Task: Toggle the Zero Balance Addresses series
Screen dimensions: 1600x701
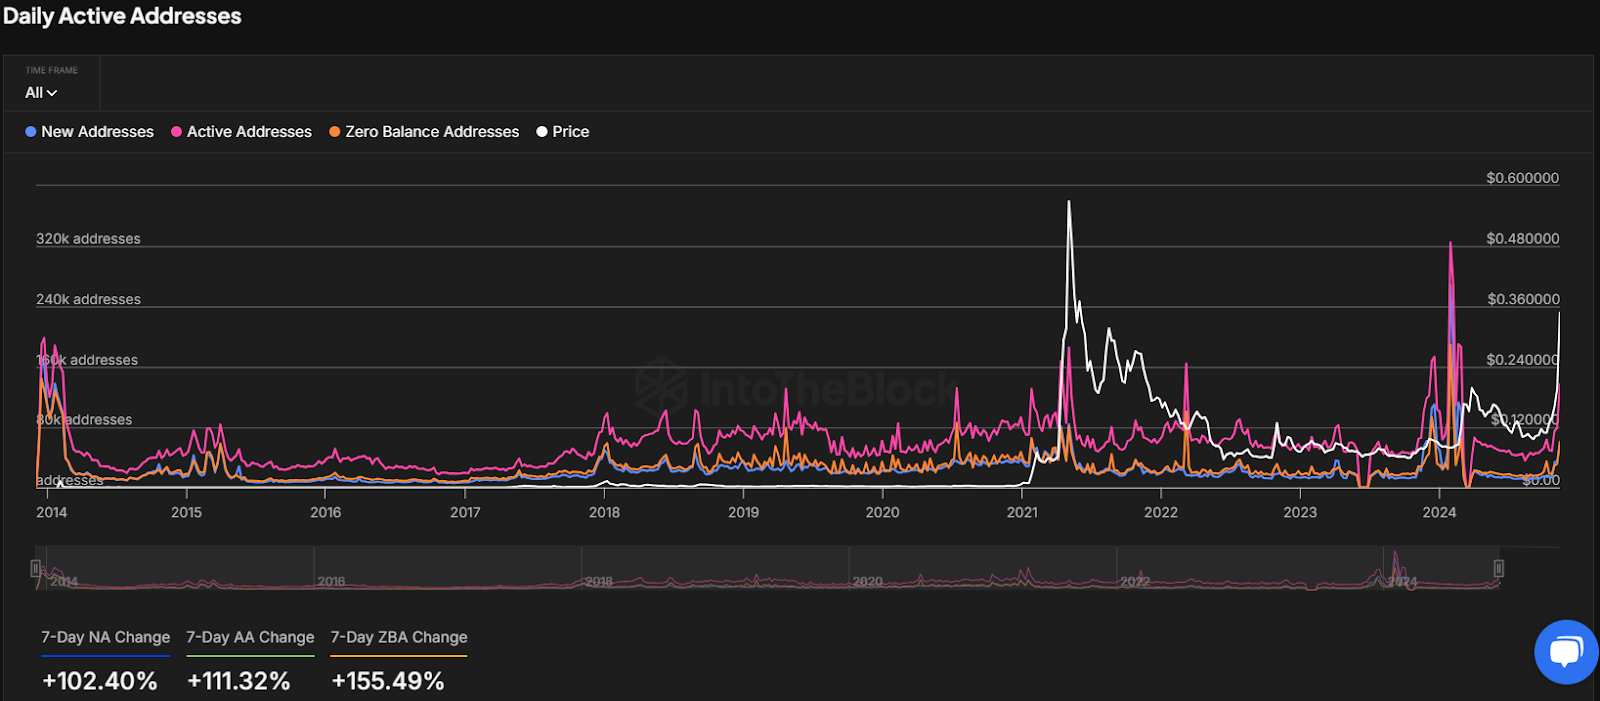Action: coord(432,132)
